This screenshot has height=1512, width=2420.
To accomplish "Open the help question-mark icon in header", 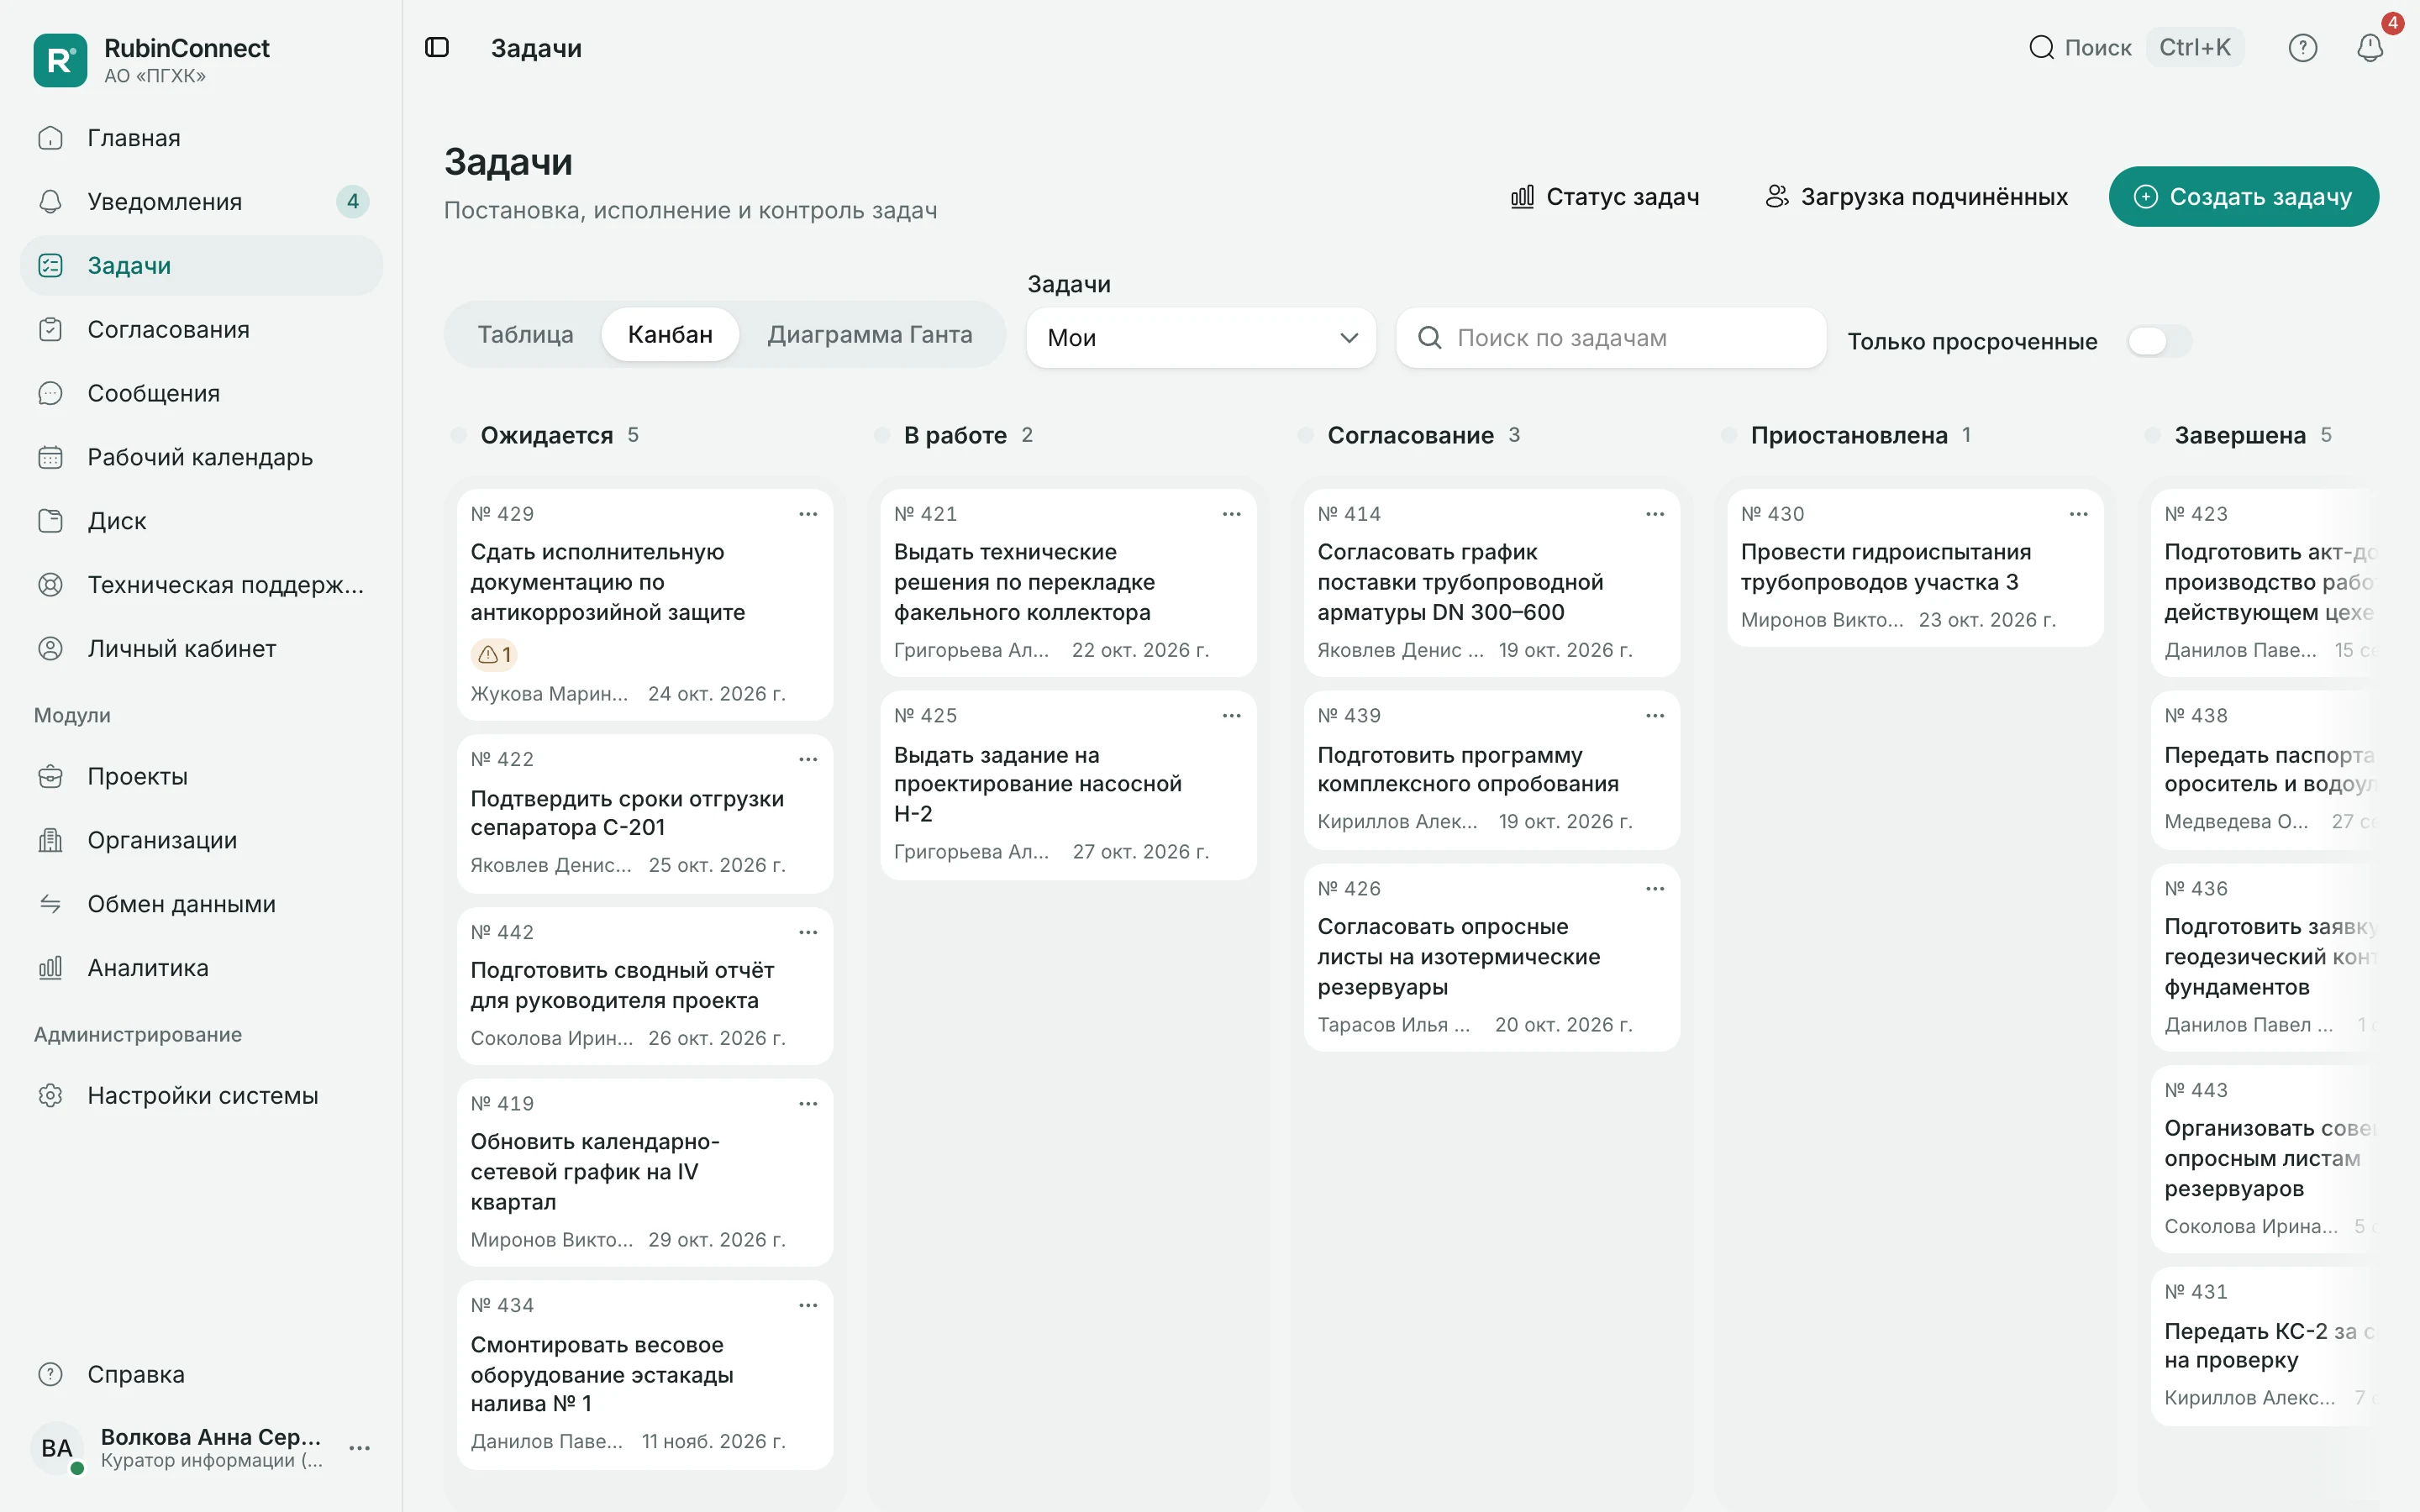I will click(x=2302, y=47).
